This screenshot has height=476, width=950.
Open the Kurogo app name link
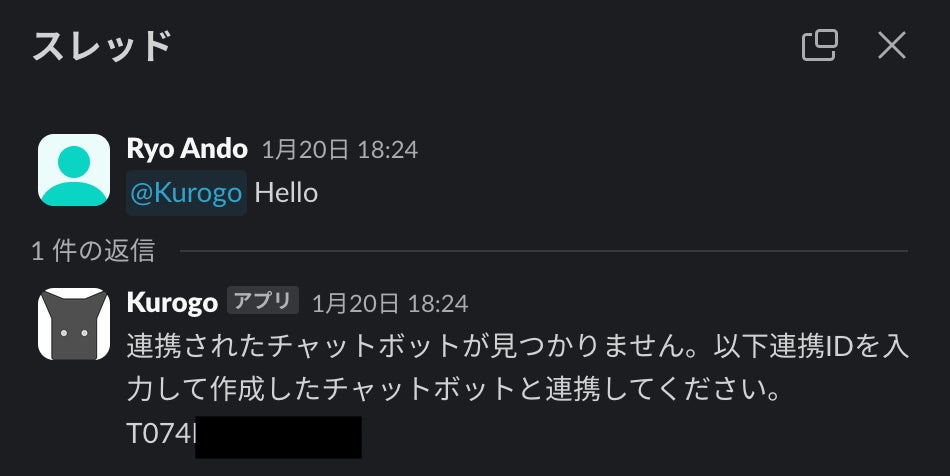point(172,302)
